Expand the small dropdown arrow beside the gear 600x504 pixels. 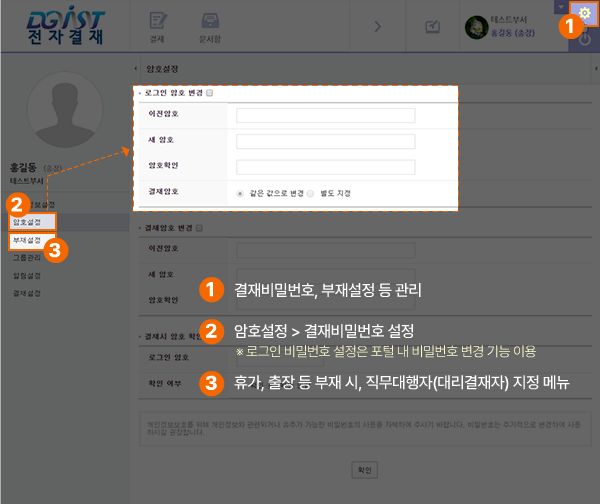pos(561,7)
